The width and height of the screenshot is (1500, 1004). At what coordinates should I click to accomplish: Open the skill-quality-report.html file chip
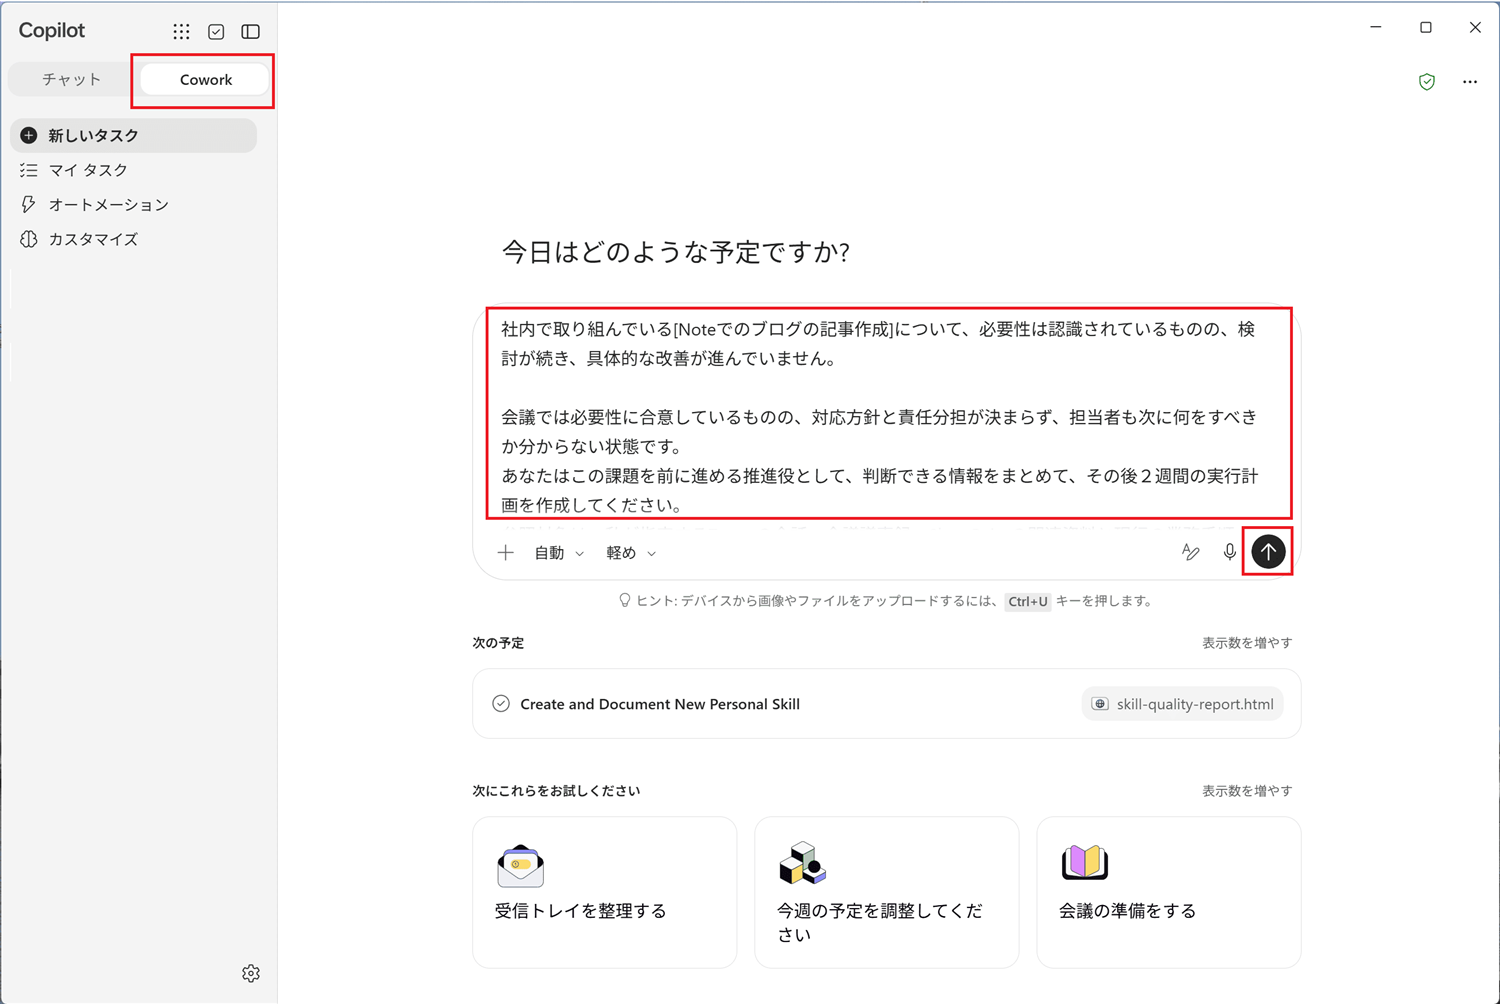pyautogui.click(x=1183, y=704)
